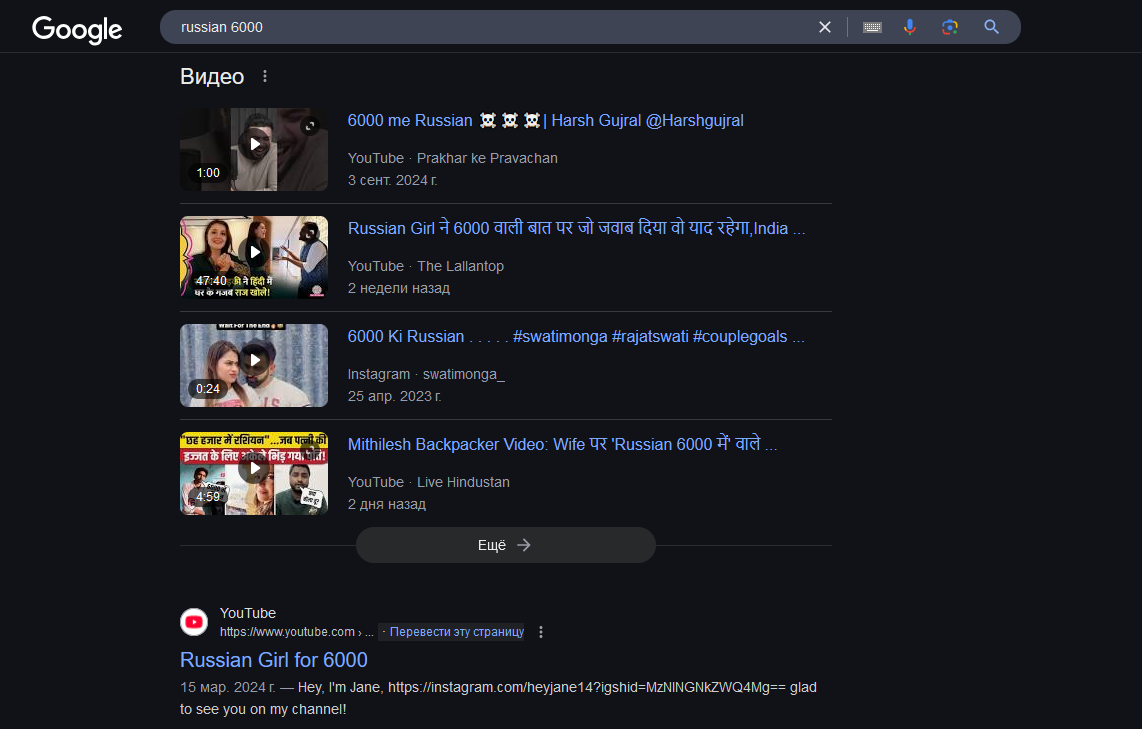
Task: Clear the search query with X icon
Action: [x=824, y=27]
